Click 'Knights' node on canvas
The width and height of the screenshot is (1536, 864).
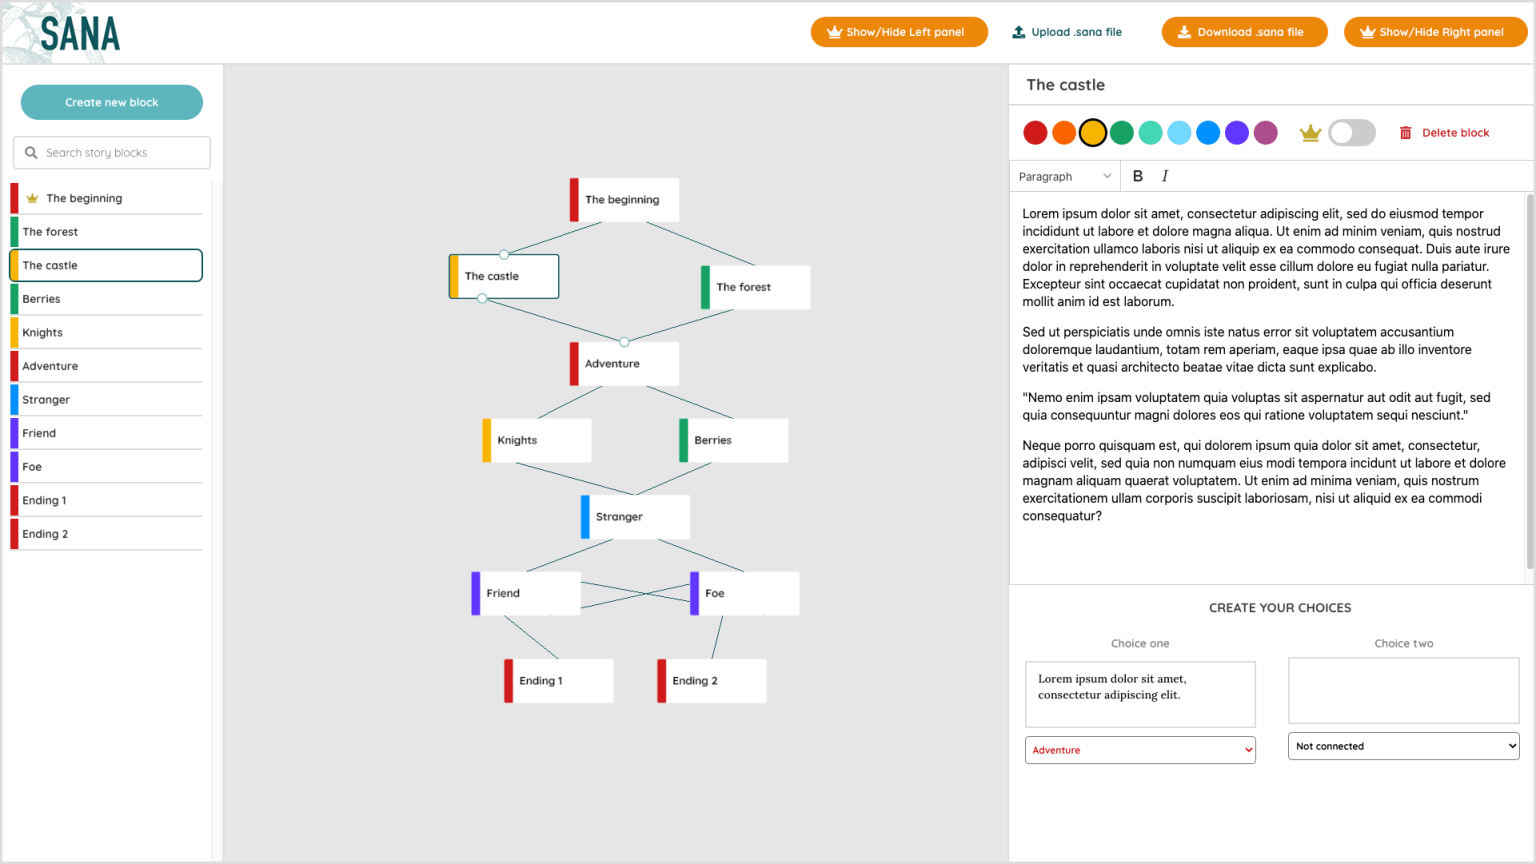pos(537,440)
